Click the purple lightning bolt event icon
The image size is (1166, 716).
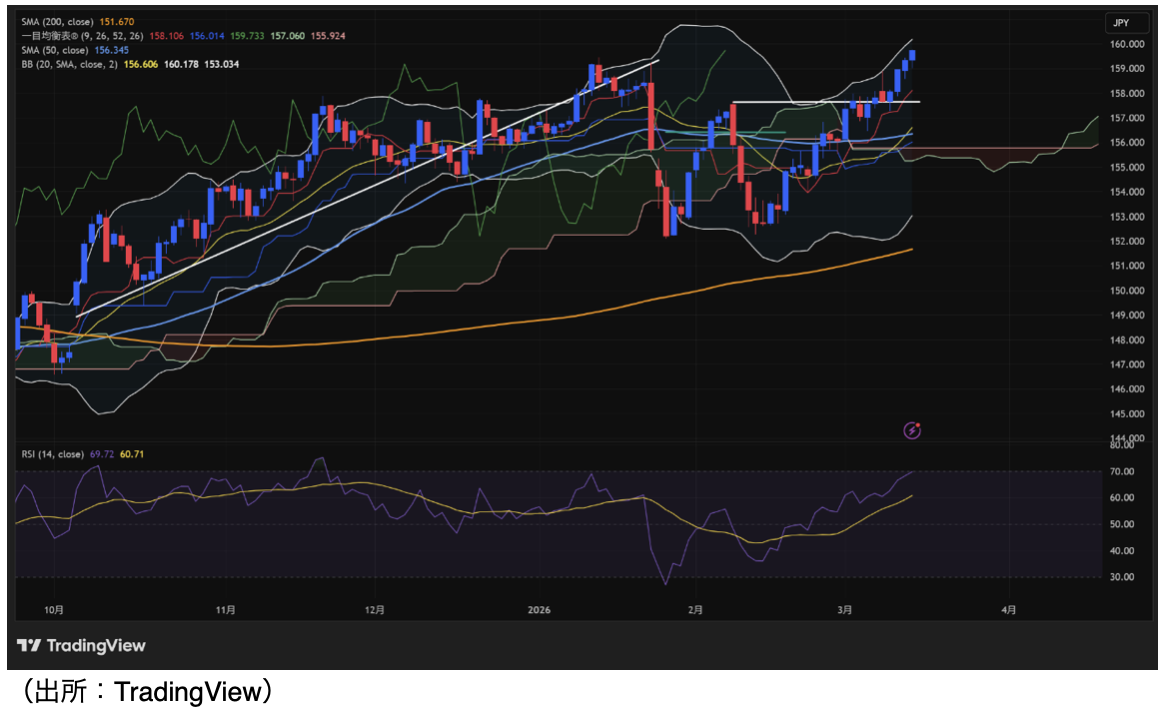912,431
